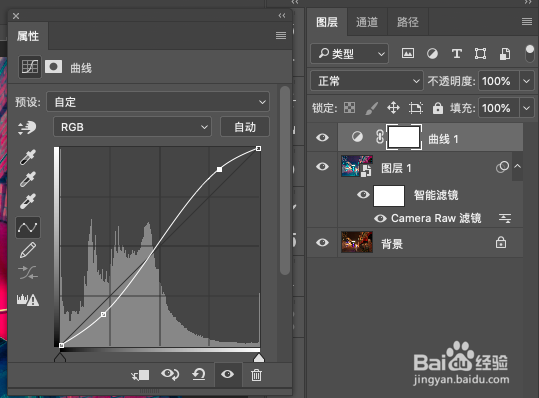
Task: Select the 图层 1 layer thumbnail
Action: click(357, 166)
